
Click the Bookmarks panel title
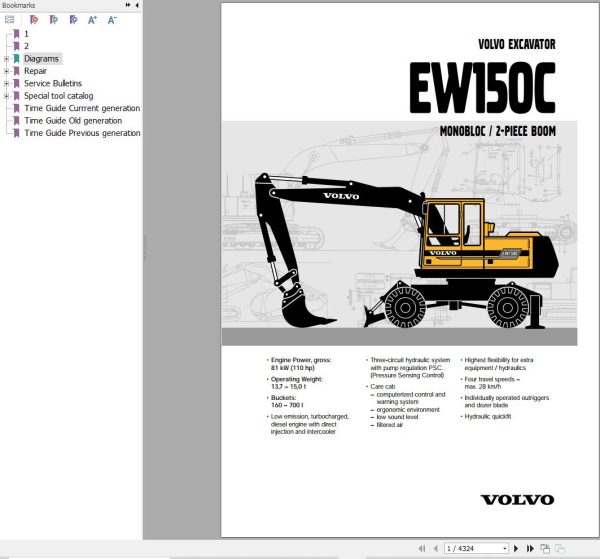pyautogui.click(x=18, y=5)
